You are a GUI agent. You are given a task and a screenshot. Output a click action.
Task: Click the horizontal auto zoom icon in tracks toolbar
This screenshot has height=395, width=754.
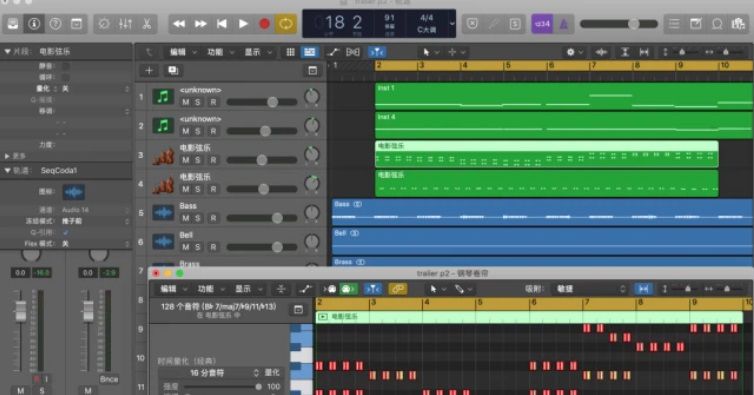coord(644,52)
